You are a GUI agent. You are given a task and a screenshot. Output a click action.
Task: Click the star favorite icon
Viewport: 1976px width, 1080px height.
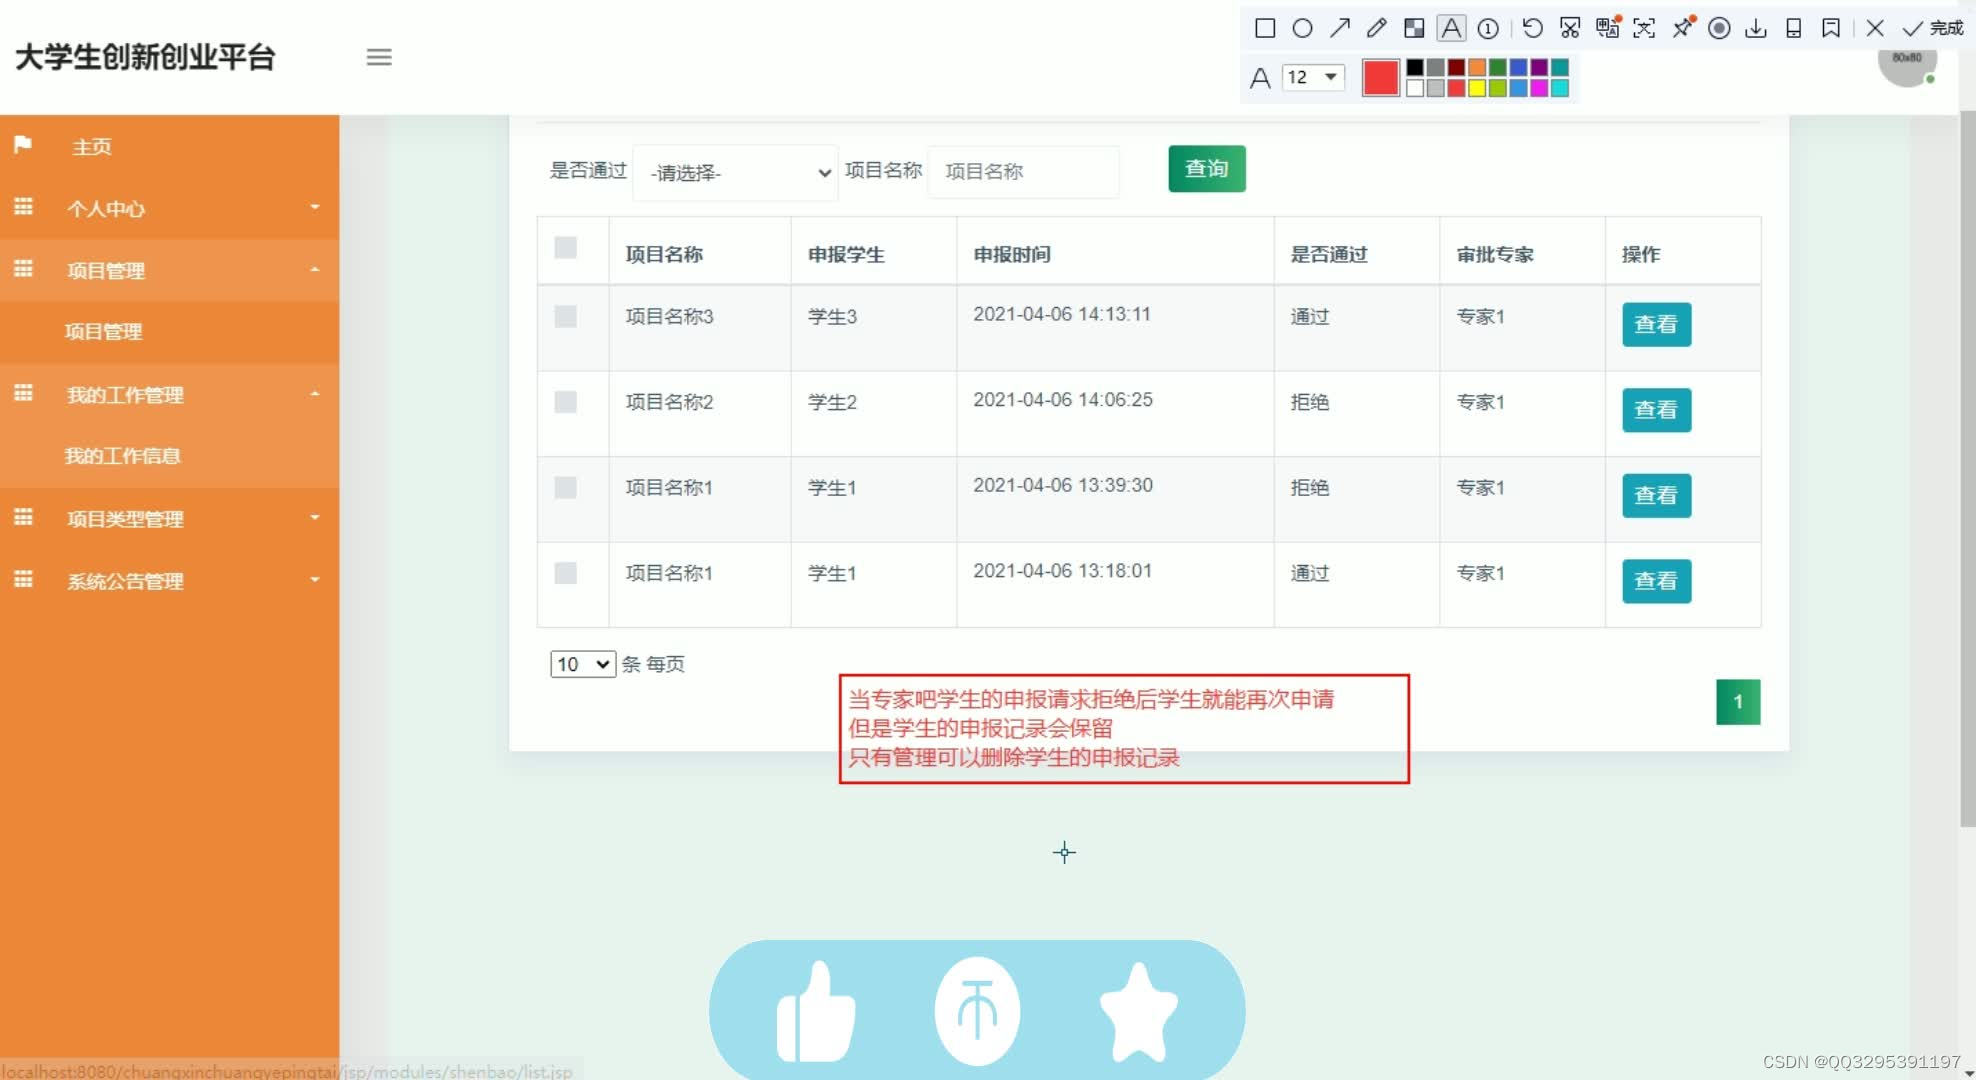pyautogui.click(x=1138, y=1011)
